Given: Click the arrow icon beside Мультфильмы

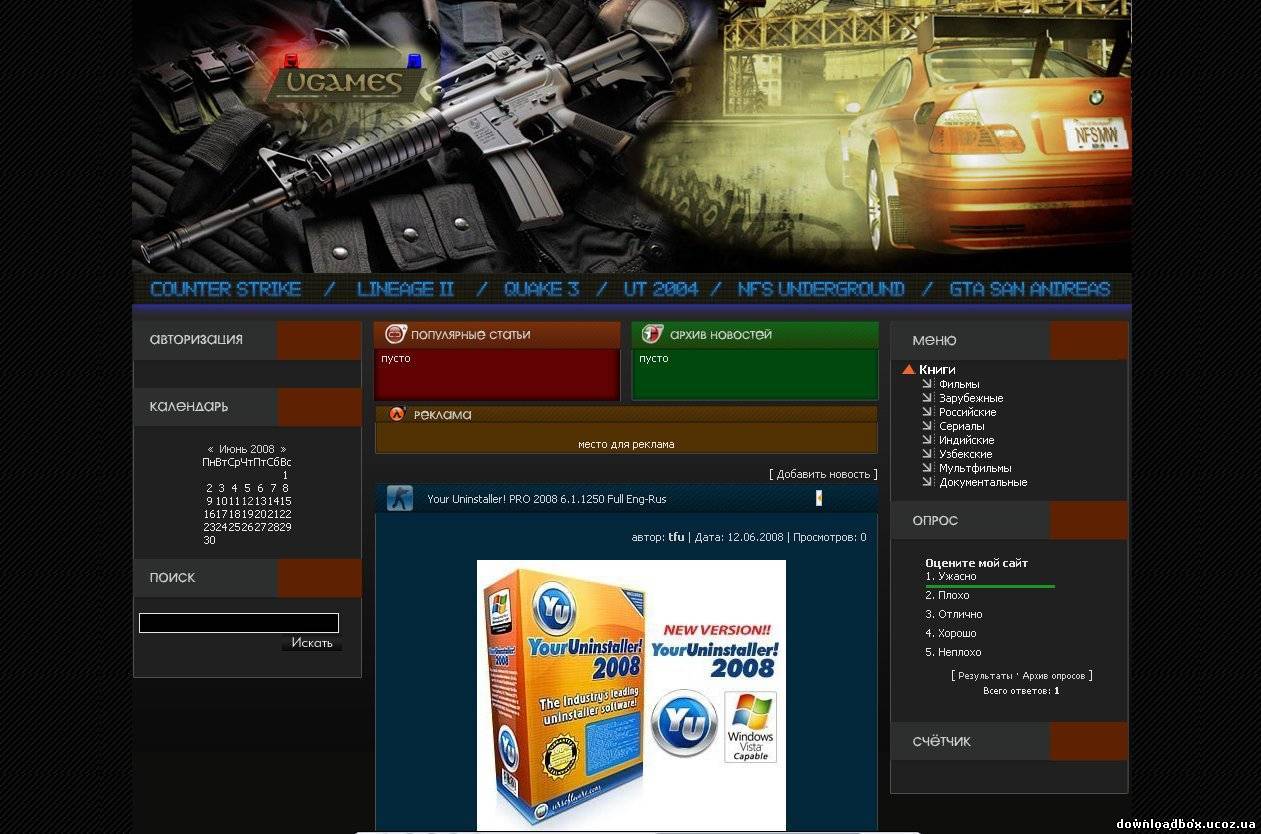Looking at the screenshot, I should 927,468.
